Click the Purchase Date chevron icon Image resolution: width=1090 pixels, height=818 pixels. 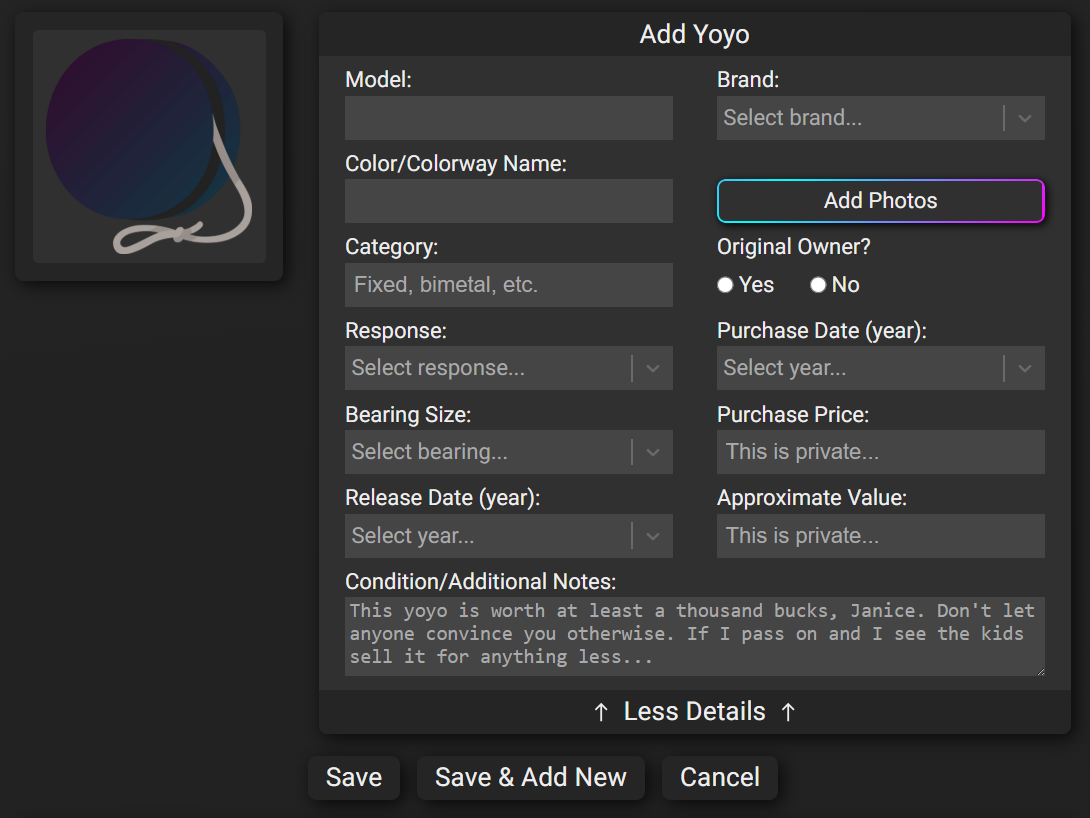click(1025, 368)
